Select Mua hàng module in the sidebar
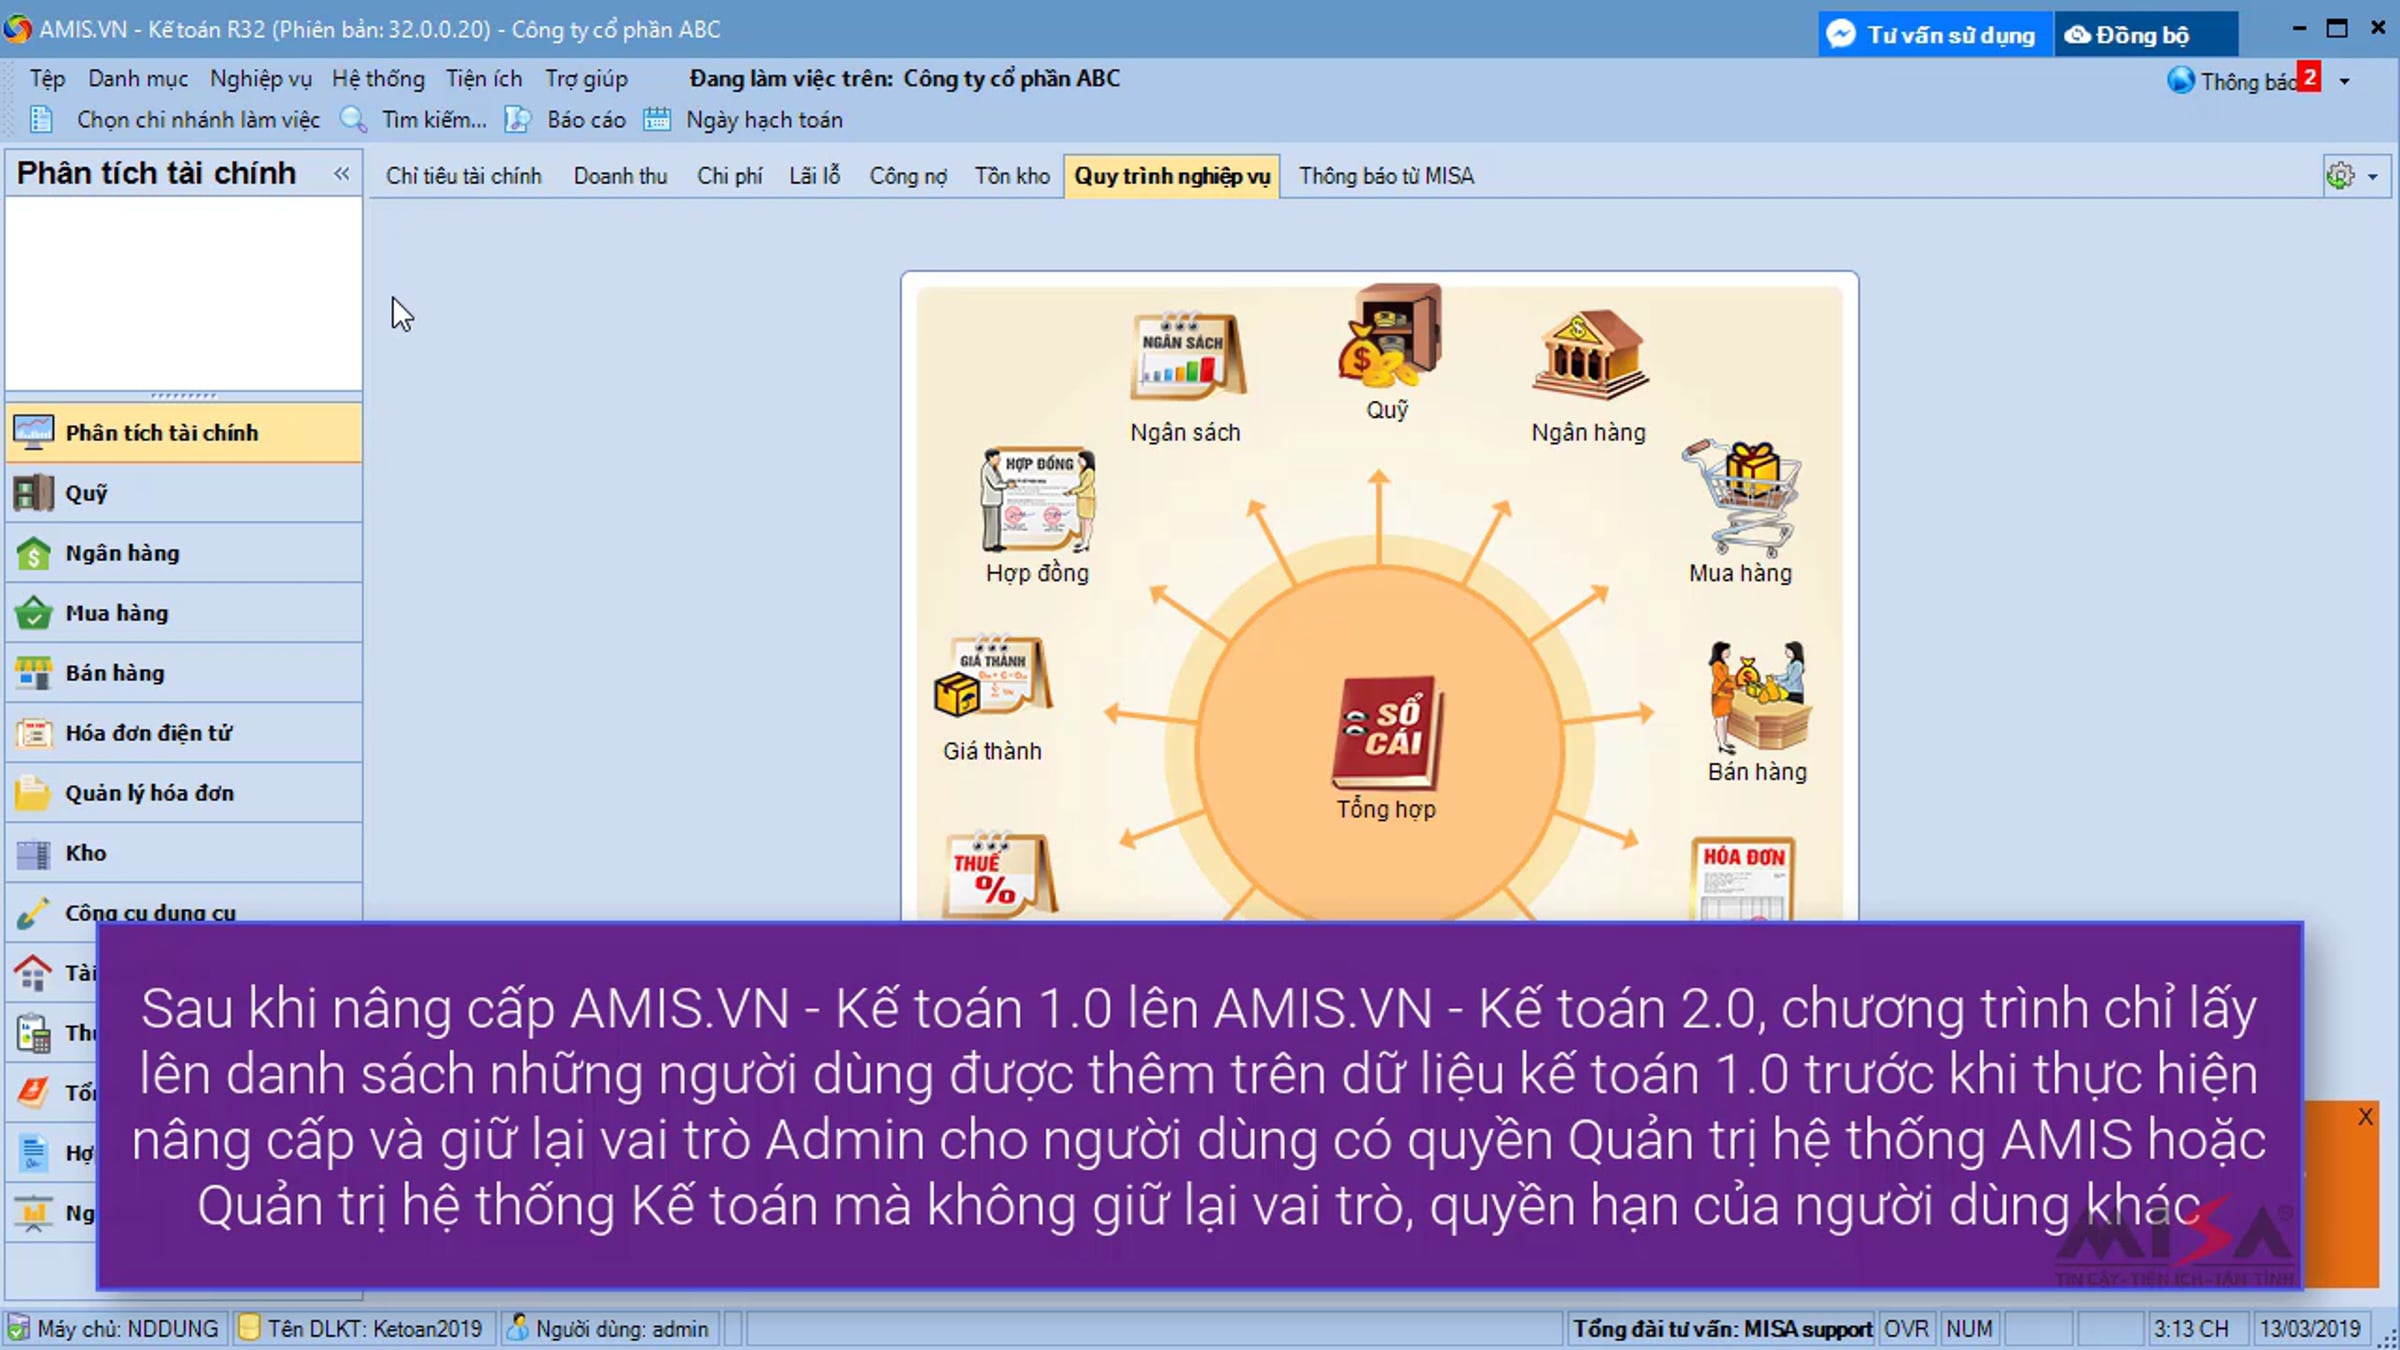Viewport: 2400px width, 1350px height. [x=184, y=613]
